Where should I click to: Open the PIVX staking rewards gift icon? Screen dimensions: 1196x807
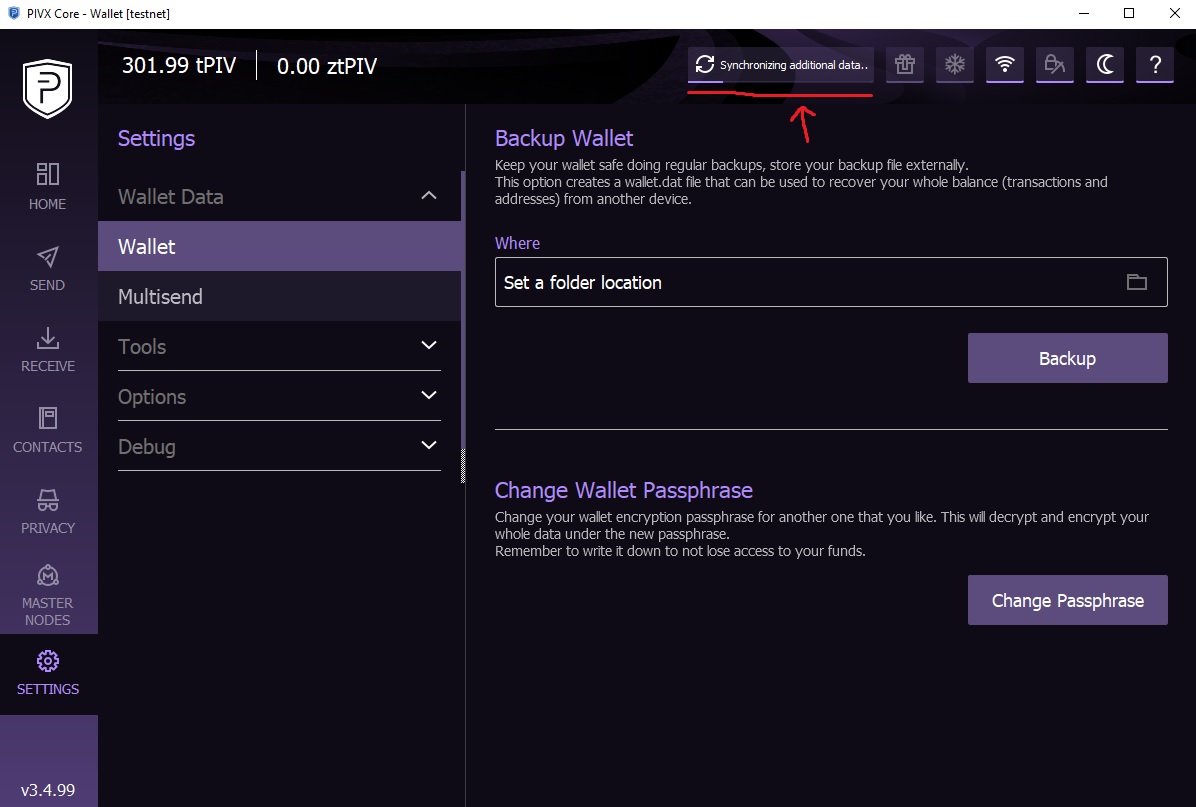click(904, 65)
